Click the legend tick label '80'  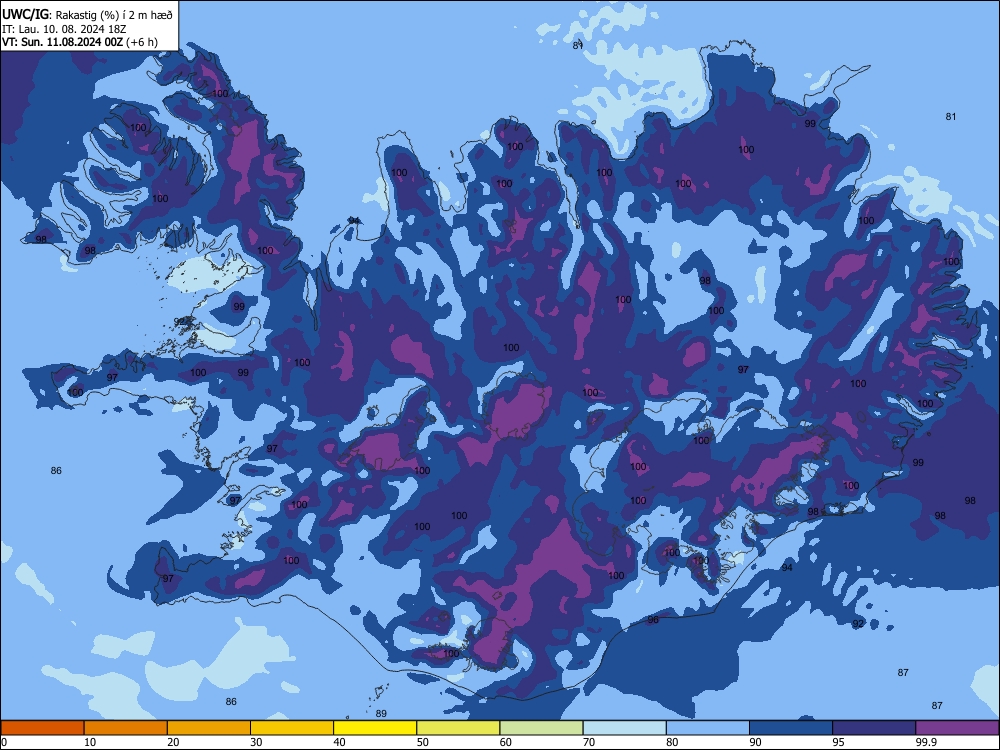[x=672, y=742]
